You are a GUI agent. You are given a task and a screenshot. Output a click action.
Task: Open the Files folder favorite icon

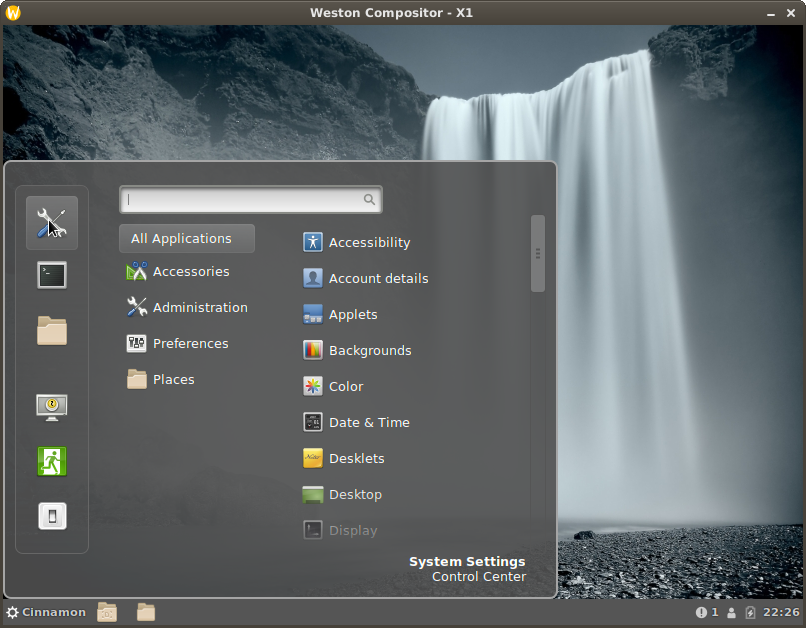click(x=52, y=330)
